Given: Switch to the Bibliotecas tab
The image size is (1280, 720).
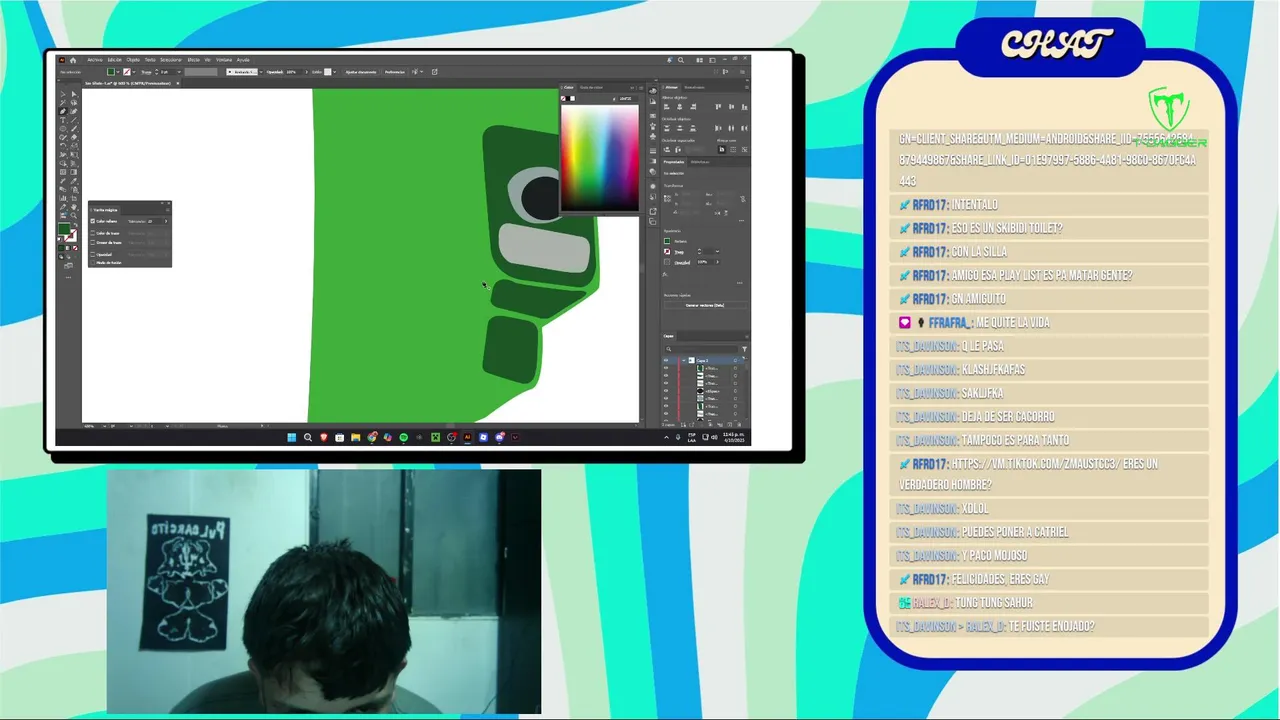Looking at the screenshot, I should pyautogui.click(x=700, y=162).
